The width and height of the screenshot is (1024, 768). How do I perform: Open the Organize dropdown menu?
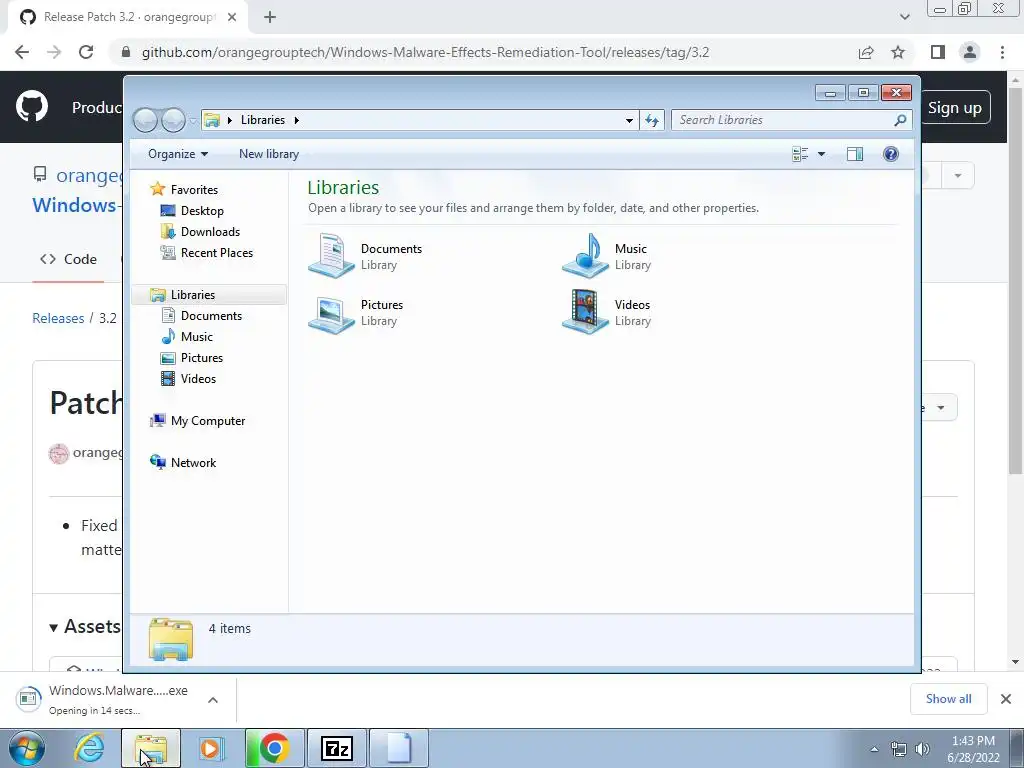[x=178, y=154]
